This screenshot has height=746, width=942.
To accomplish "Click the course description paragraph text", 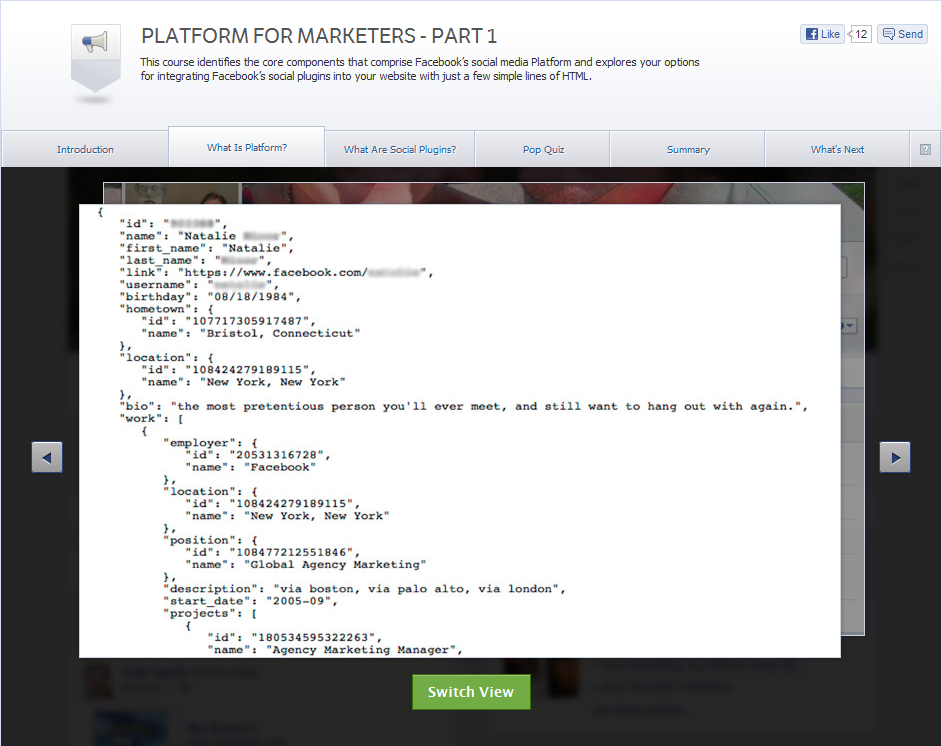I will (x=420, y=69).
